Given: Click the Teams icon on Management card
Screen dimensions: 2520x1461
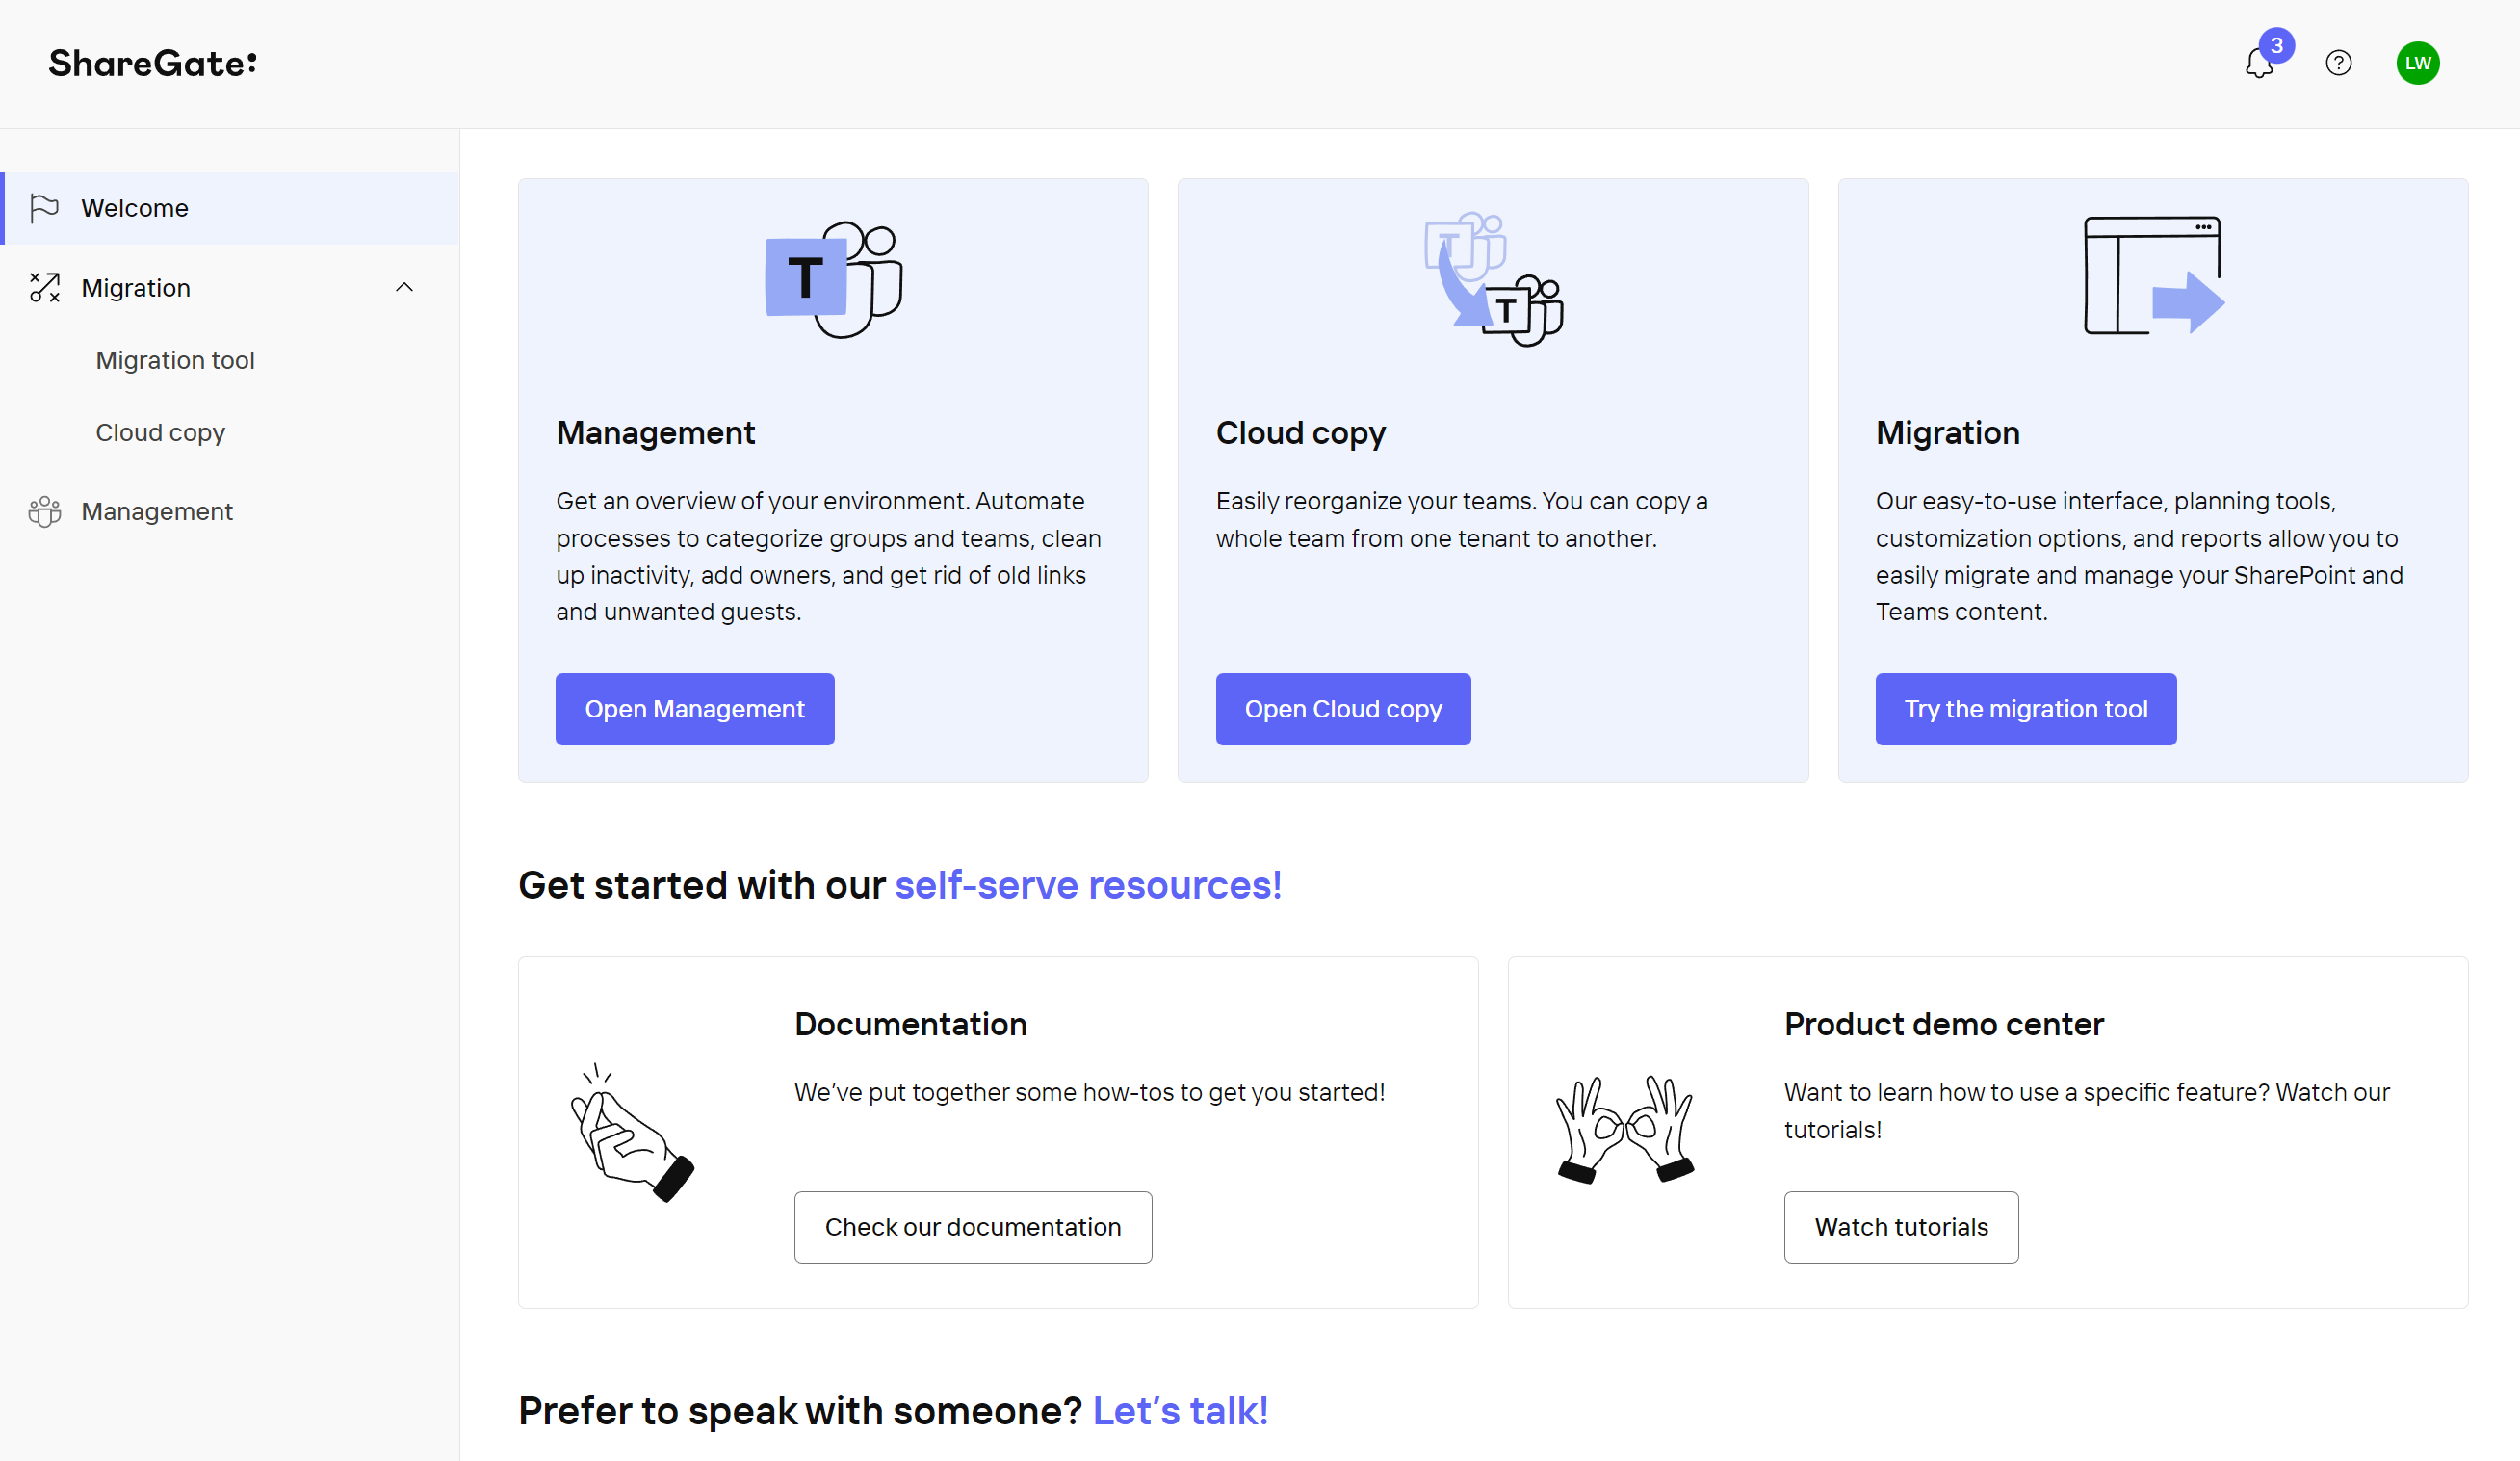Looking at the screenshot, I should (x=833, y=279).
